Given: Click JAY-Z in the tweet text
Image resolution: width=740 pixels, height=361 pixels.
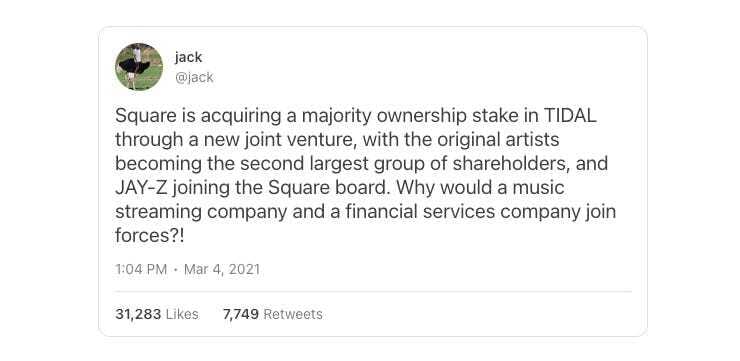Looking at the screenshot, I should [x=140, y=187].
